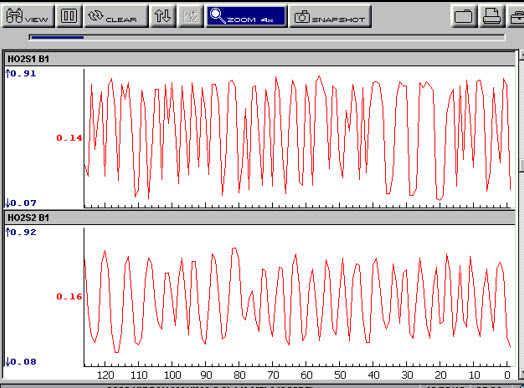Clear the recorded data with Clear button
Viewport: 524px width, 388px height.
tap(116, 16)
